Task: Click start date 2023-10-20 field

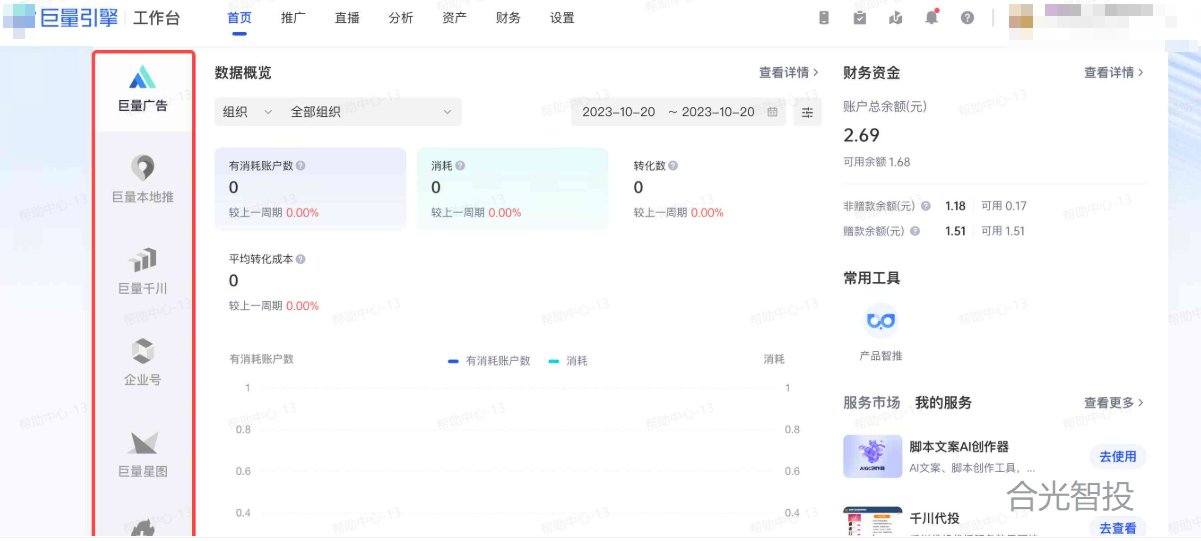Action: pos(619,112)
